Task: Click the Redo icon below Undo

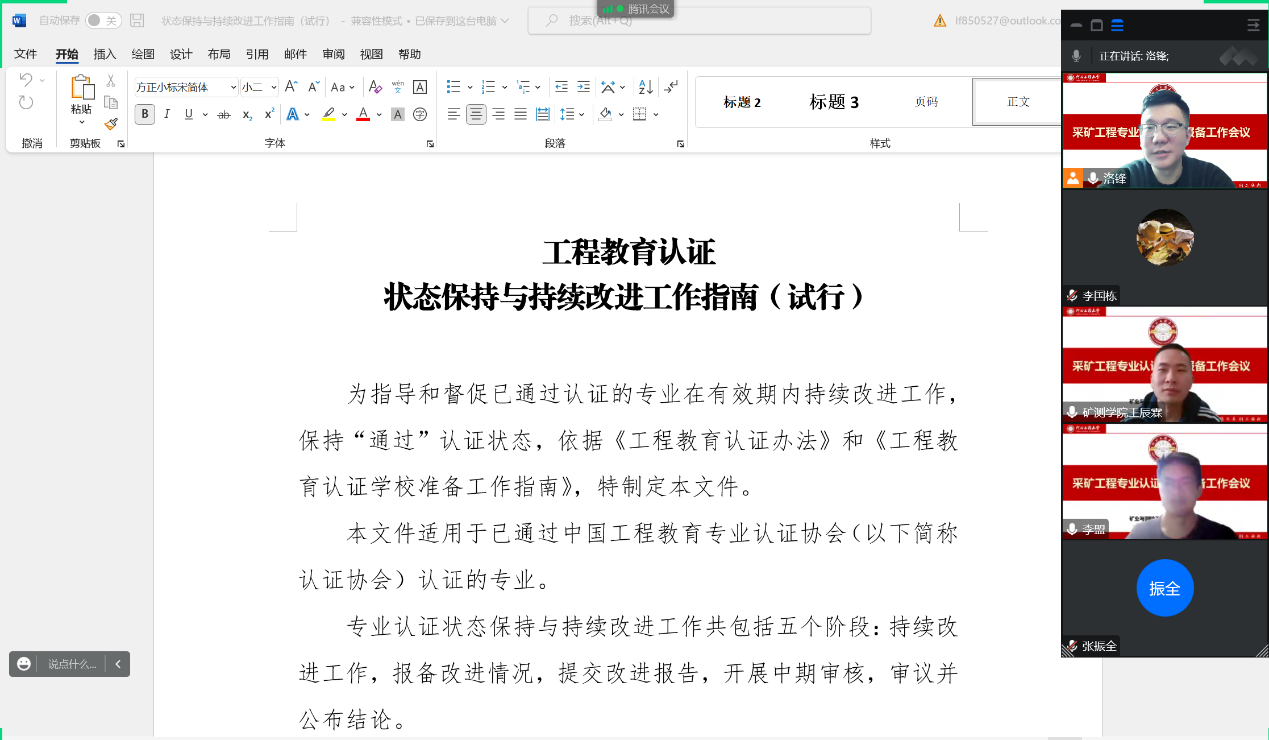Action: [x=26, y=103]
